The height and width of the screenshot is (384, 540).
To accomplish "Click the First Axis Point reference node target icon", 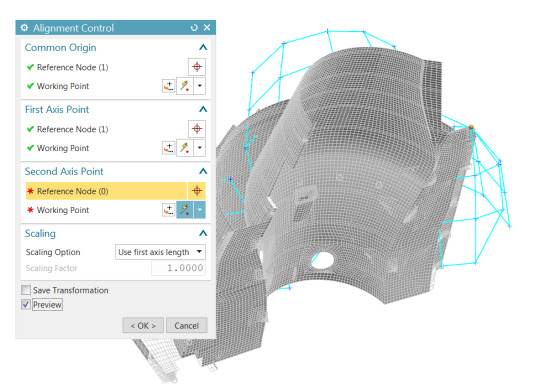I will tap(197, 129).
